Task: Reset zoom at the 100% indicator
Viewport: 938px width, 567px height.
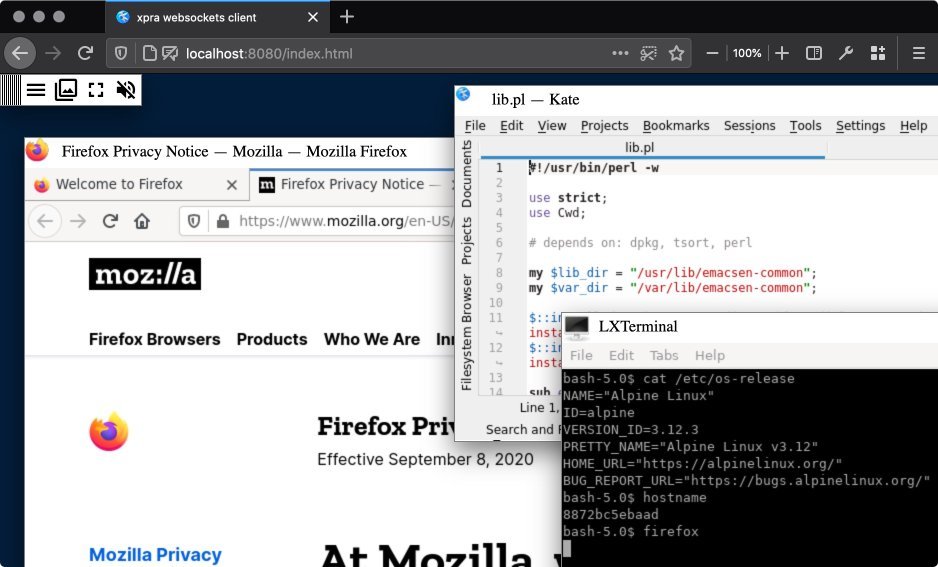Action: click(x=747, y=53)
